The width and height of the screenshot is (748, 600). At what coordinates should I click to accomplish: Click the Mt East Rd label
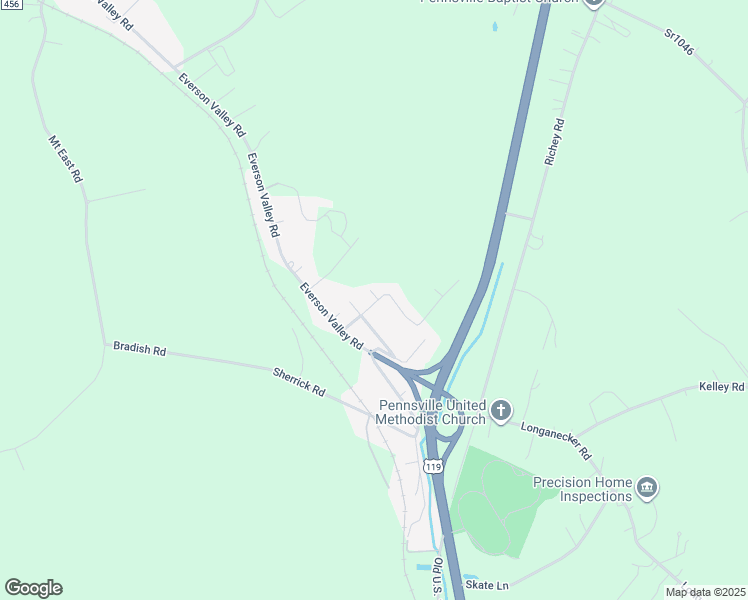[66, 159]
